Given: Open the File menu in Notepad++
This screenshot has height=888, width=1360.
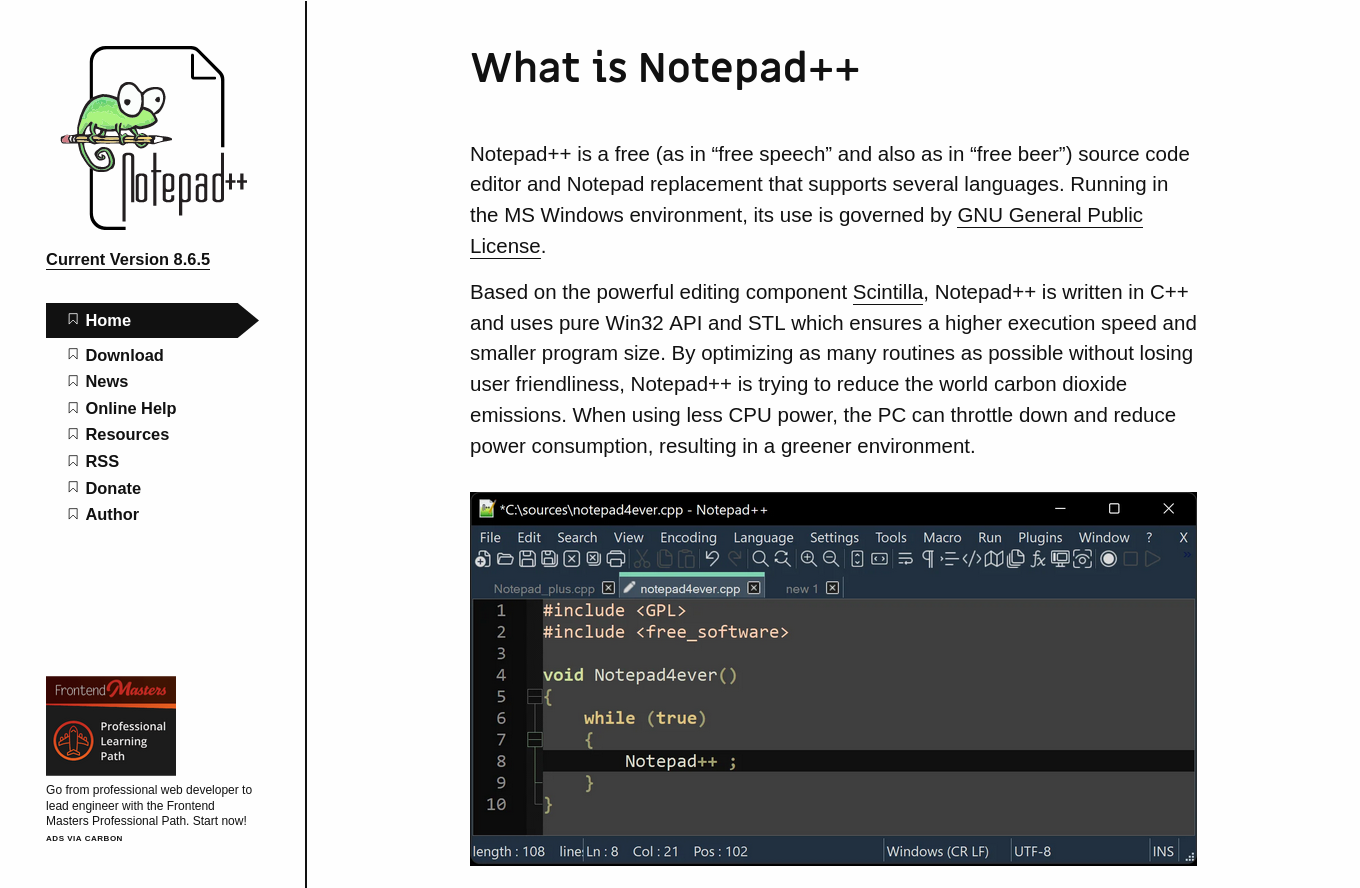Looking at the screenshot, I should coord(490,537).
